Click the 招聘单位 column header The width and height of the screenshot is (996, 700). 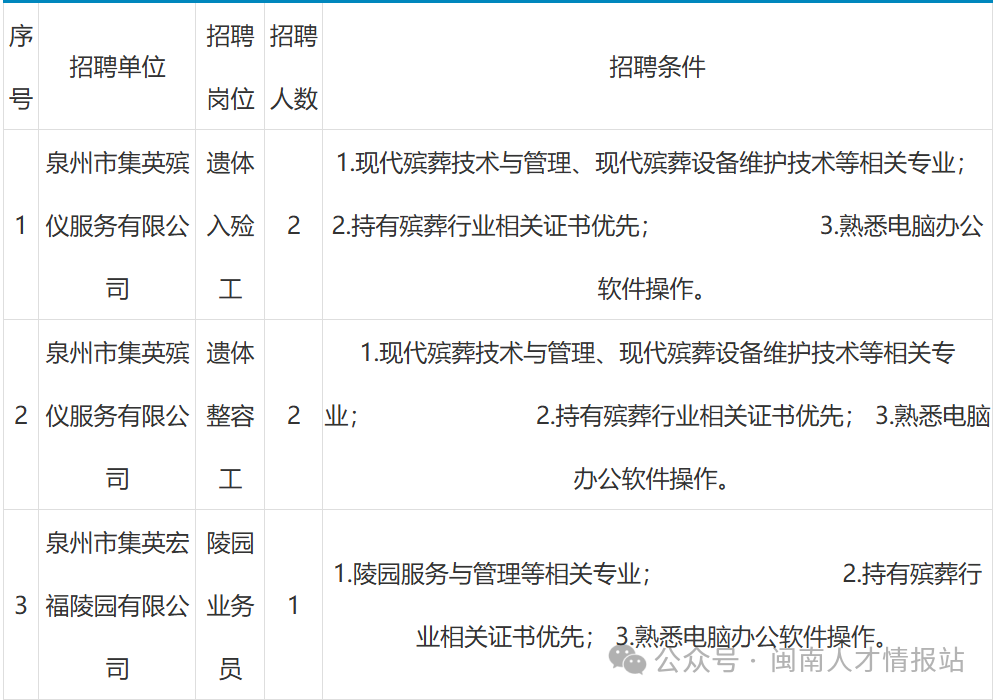(117, 67)
